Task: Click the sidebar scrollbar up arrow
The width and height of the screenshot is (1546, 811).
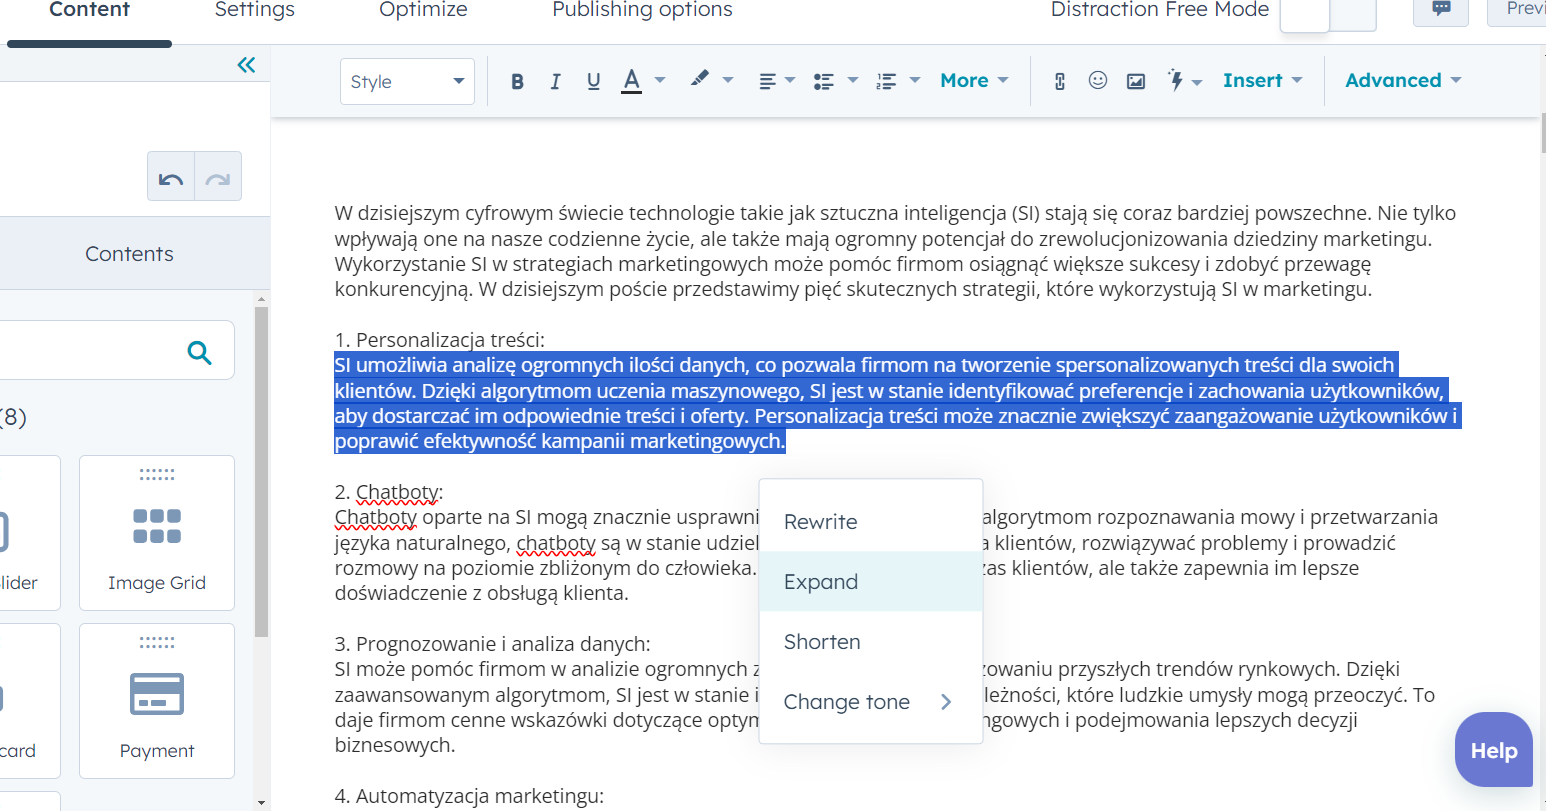Action: pyautogui.click(x=262, y=299)
